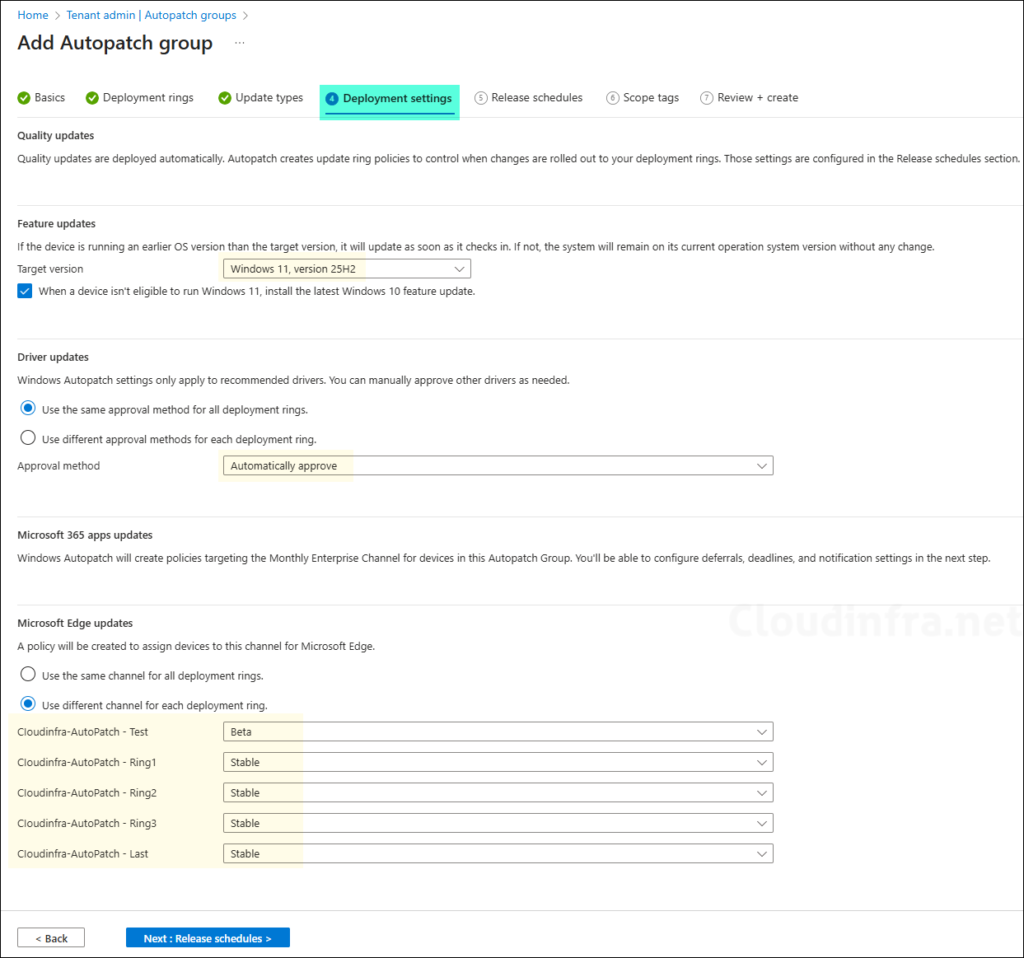Switch to the Release schedules tab
Screen dimensions: 1024x958
(x=536, y=98)
